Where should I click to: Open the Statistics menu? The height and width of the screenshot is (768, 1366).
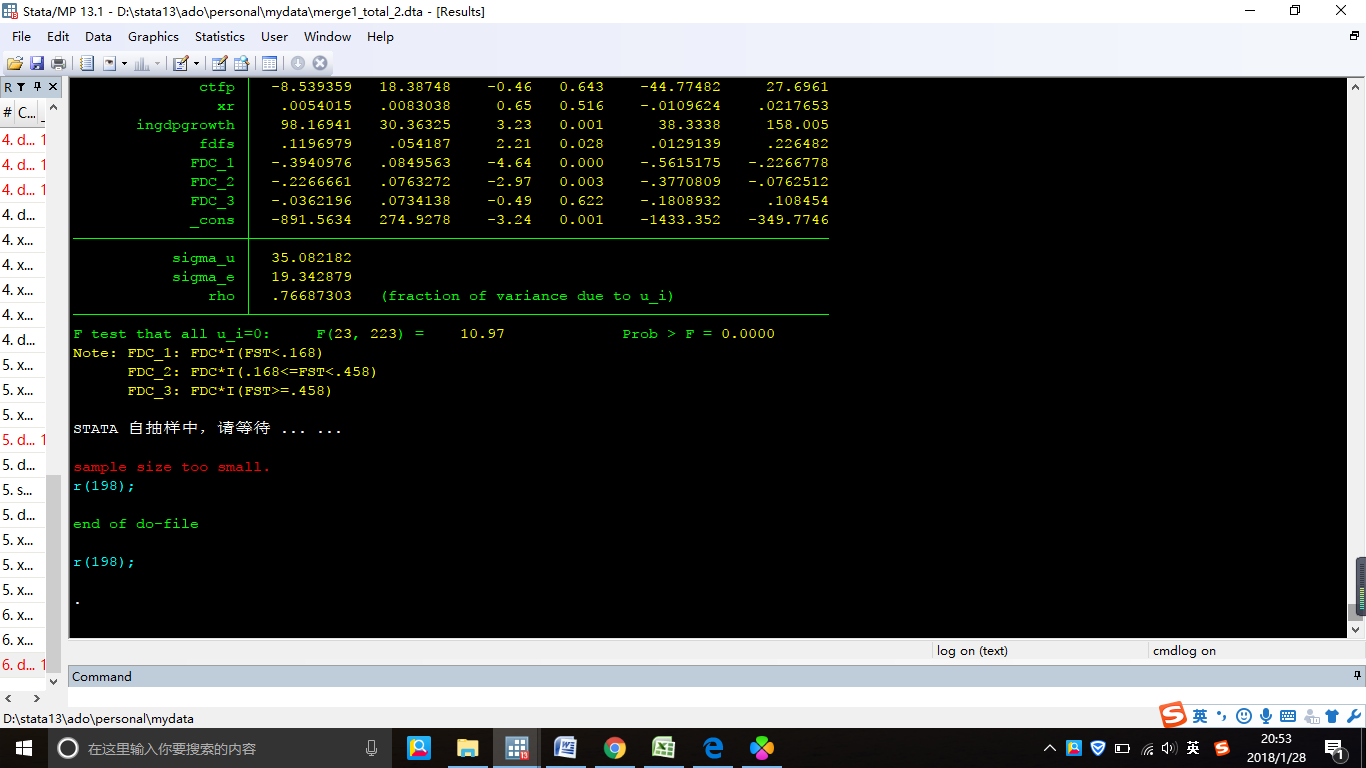(220, 36)
